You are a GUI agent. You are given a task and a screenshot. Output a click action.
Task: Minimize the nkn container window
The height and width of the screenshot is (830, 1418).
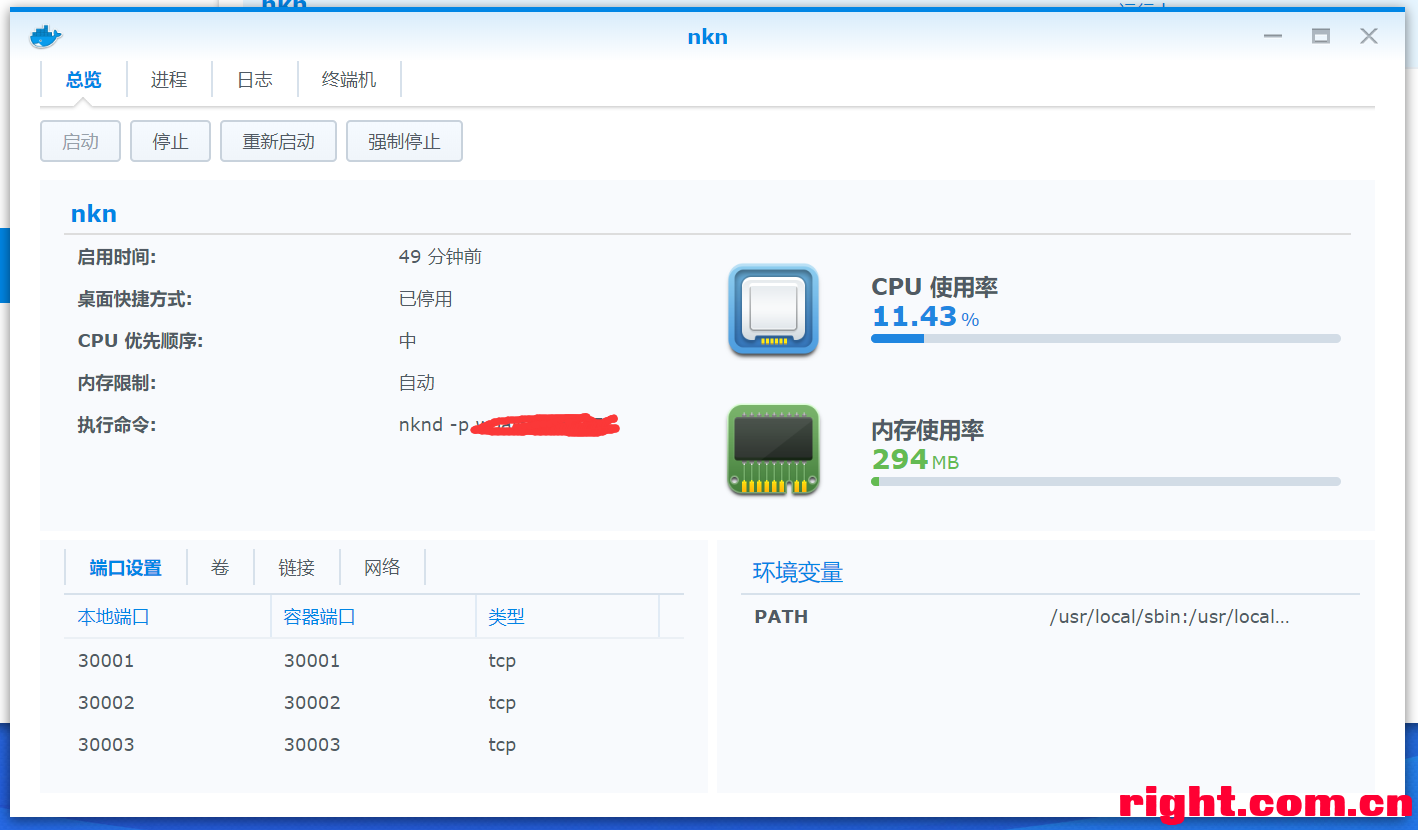coord(1273,37)
